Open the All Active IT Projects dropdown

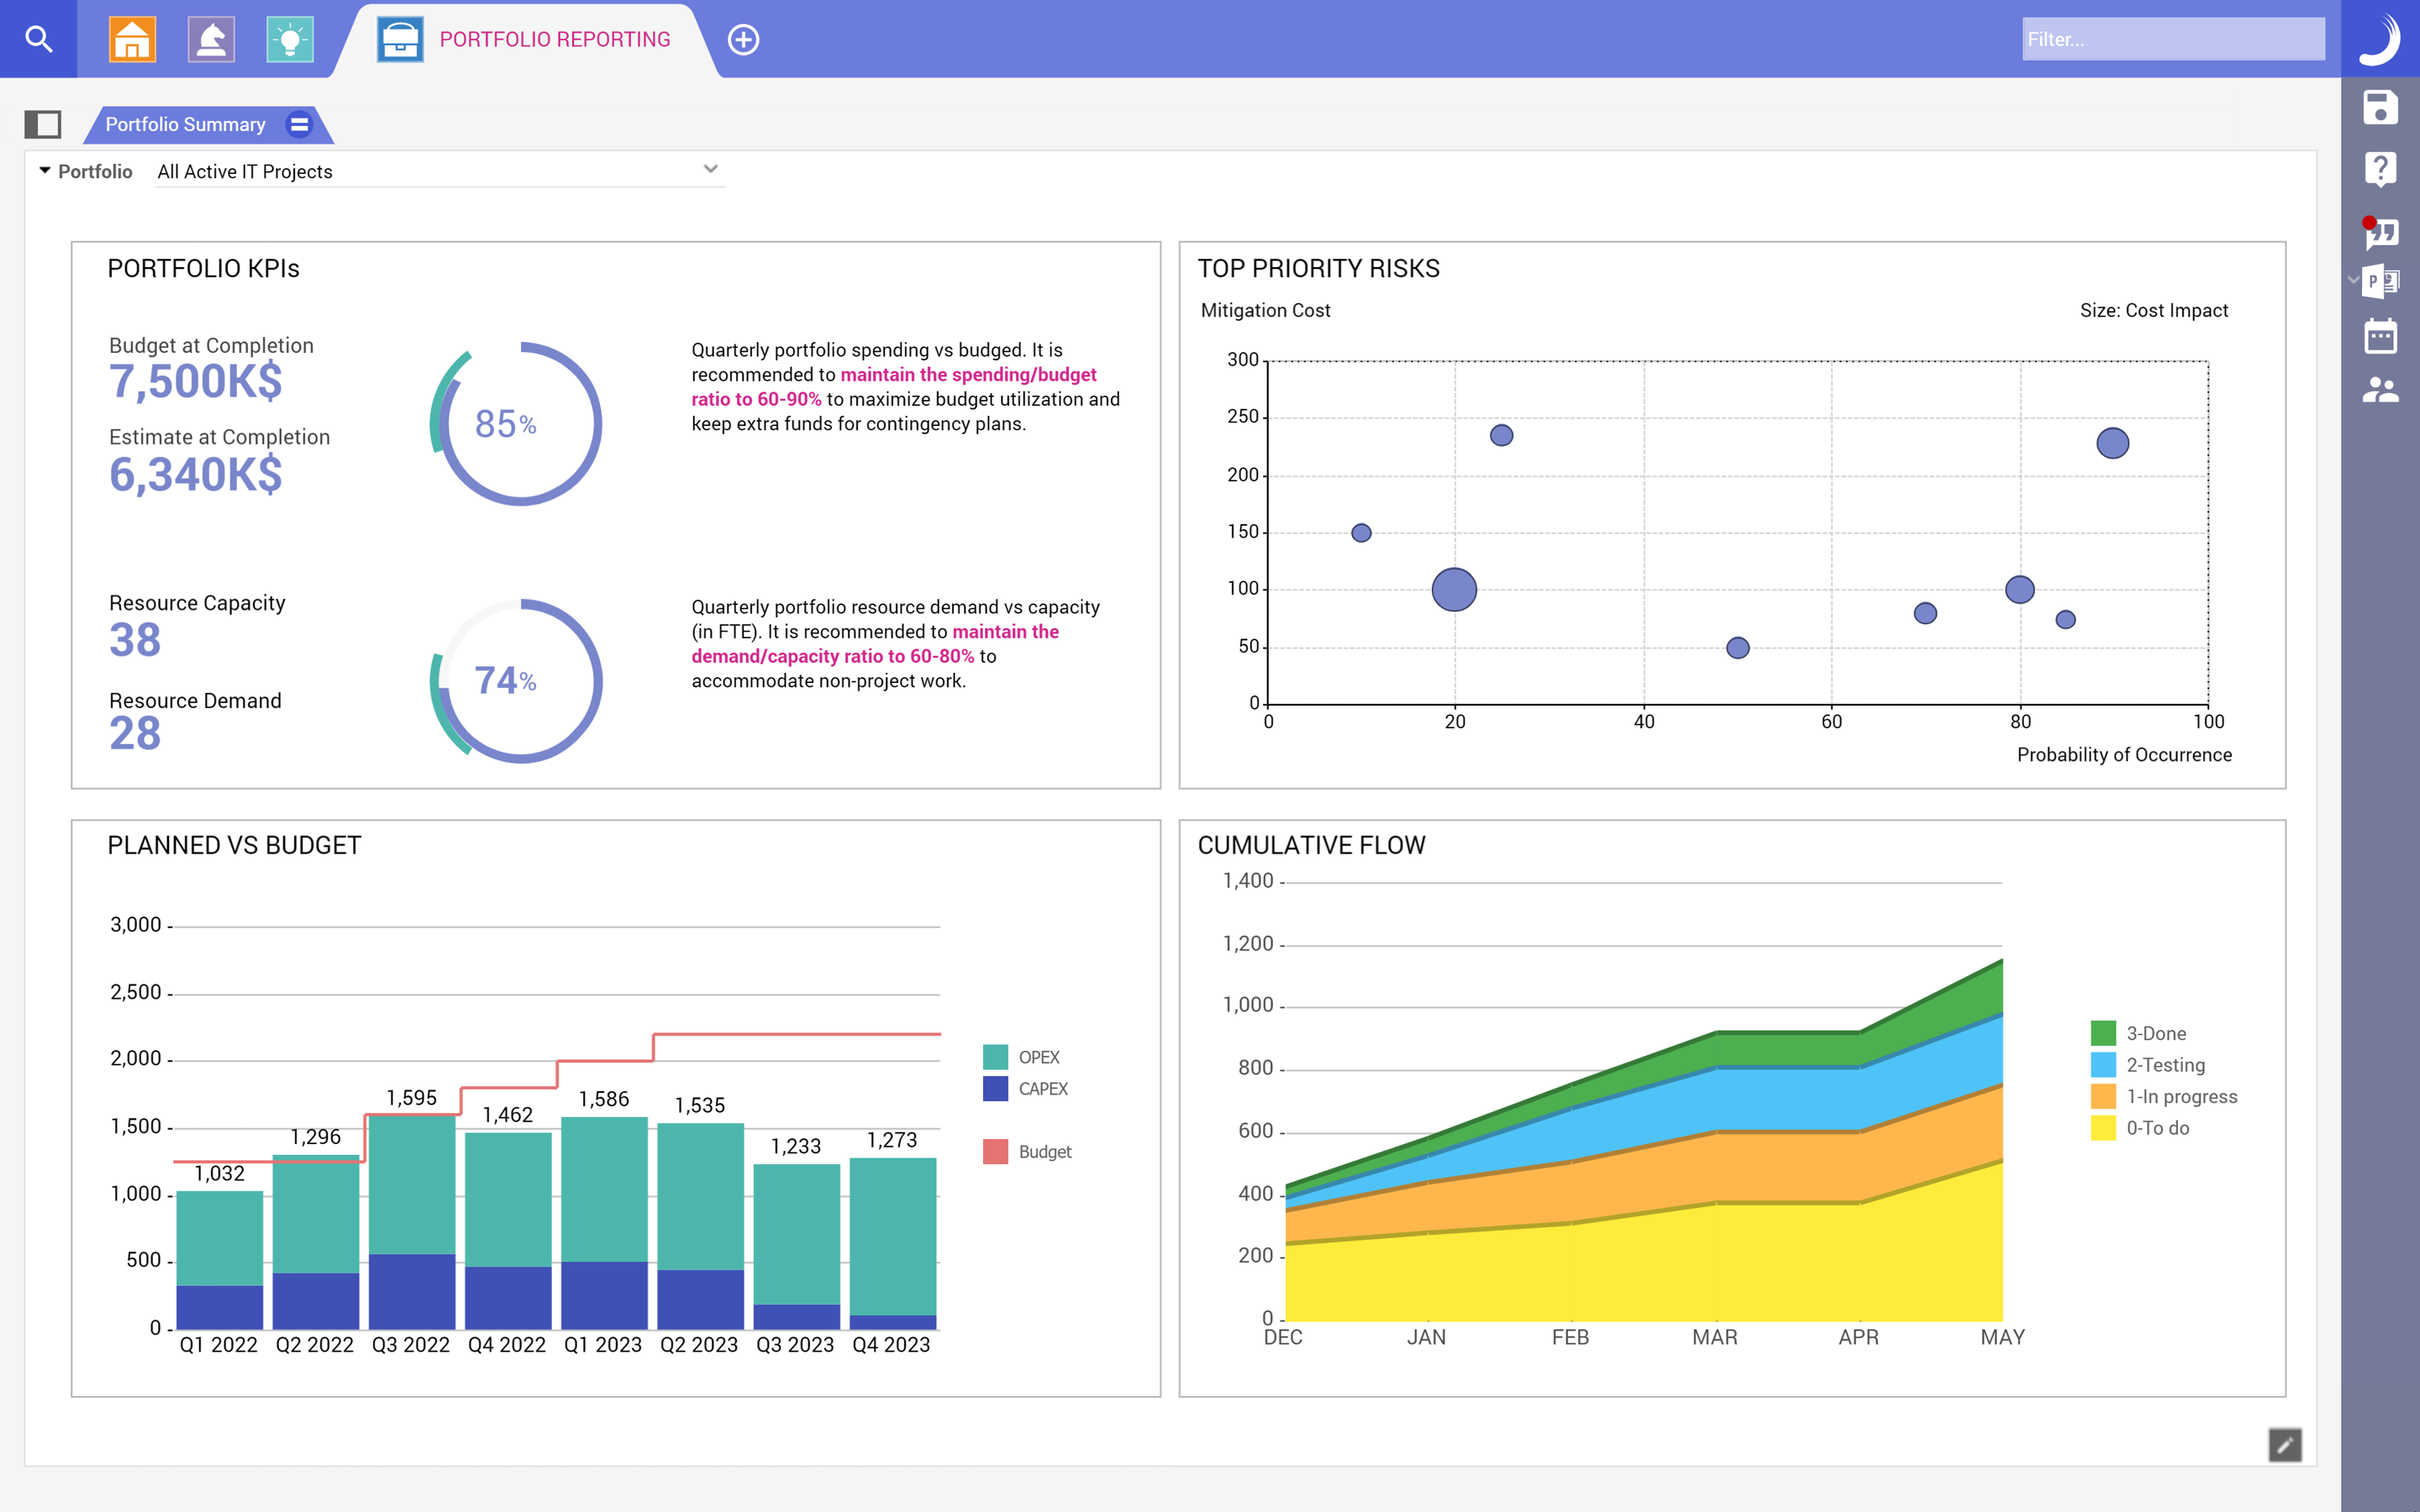[440, 170]
